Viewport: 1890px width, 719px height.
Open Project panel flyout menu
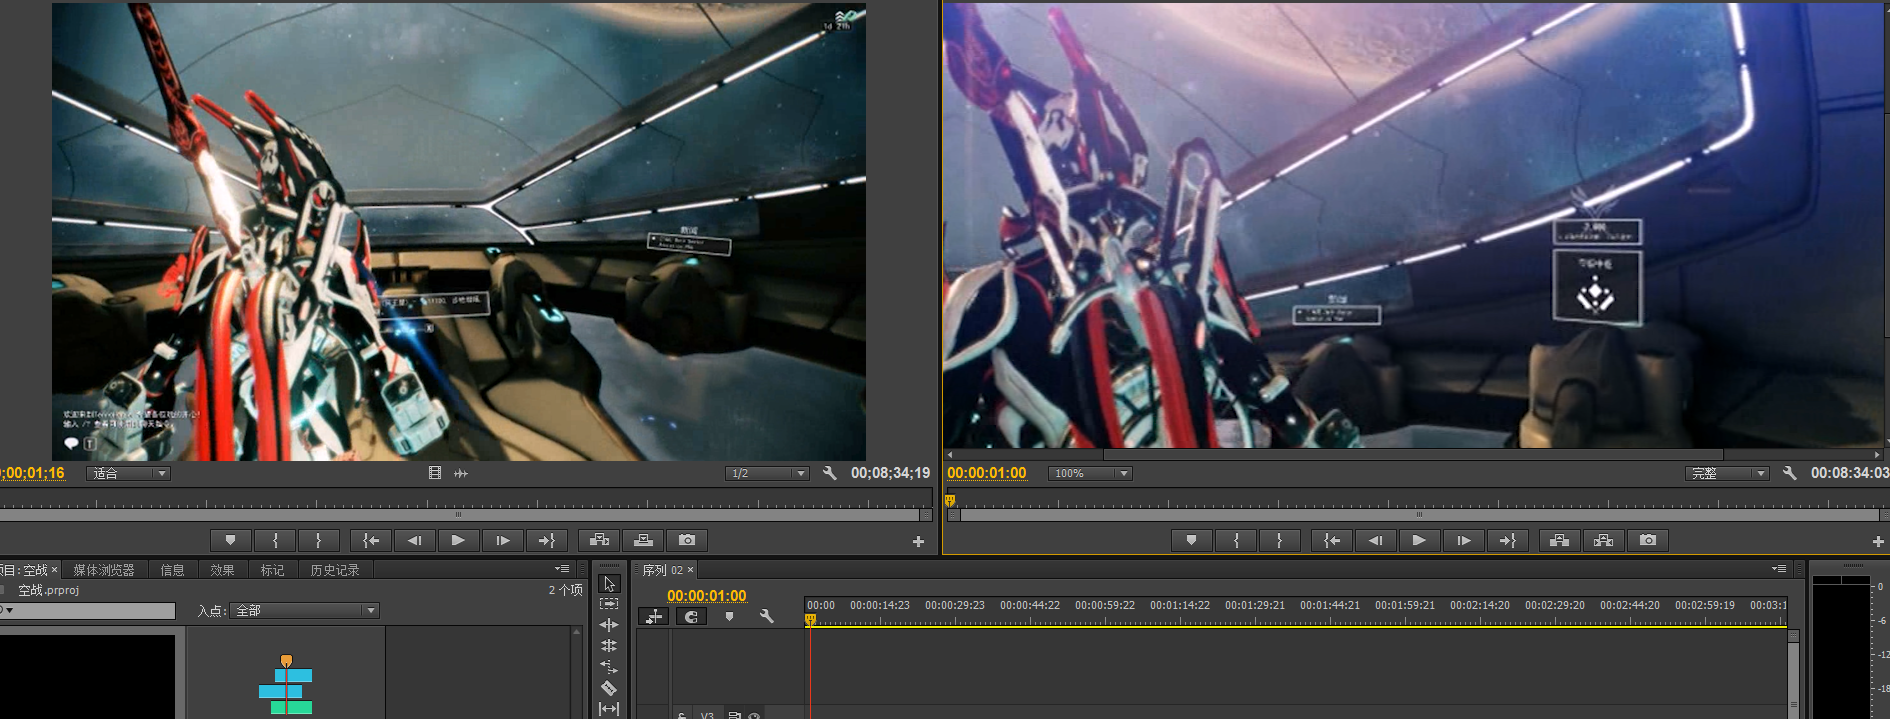point(563,569)
